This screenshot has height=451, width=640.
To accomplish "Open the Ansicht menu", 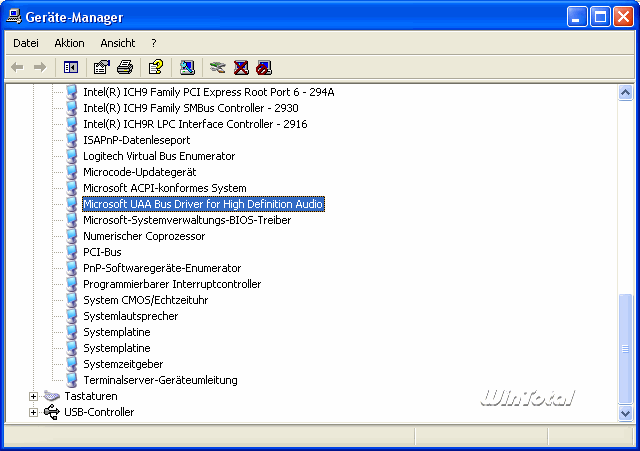I will tap(118, 43).
